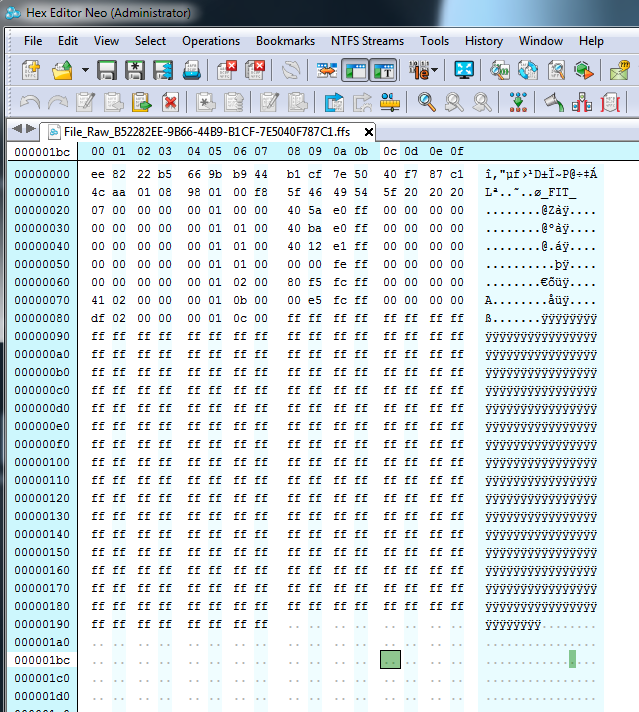Click the Find magnifier icon
The width and height of the screenshot is (639, 712).
click(426, 102)
